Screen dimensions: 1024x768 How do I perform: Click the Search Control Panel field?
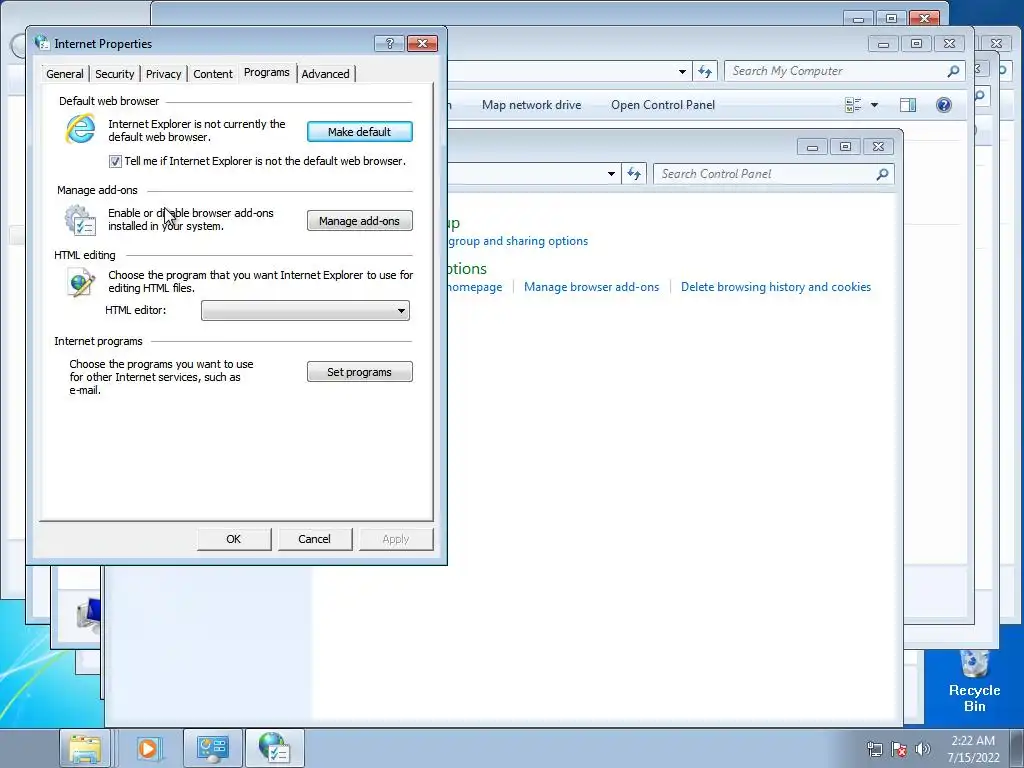click(x=774, y=174)
